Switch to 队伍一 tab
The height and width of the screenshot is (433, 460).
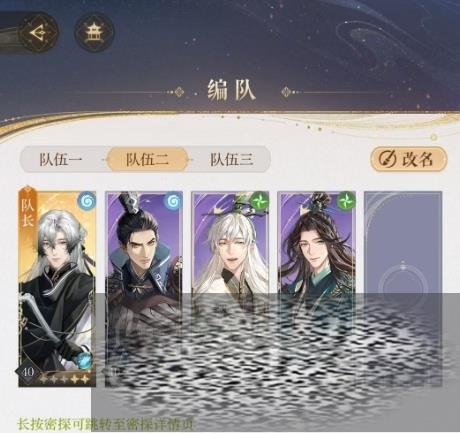coord(61,159)
